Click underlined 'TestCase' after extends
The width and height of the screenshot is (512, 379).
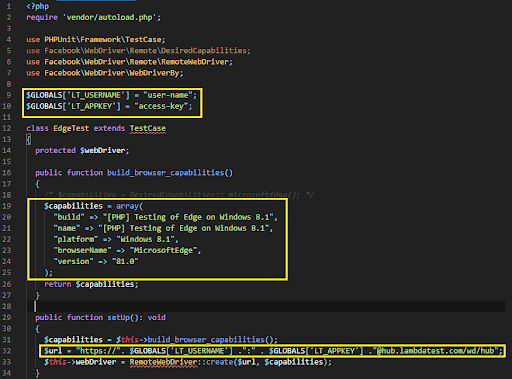[x=148, y=128]
